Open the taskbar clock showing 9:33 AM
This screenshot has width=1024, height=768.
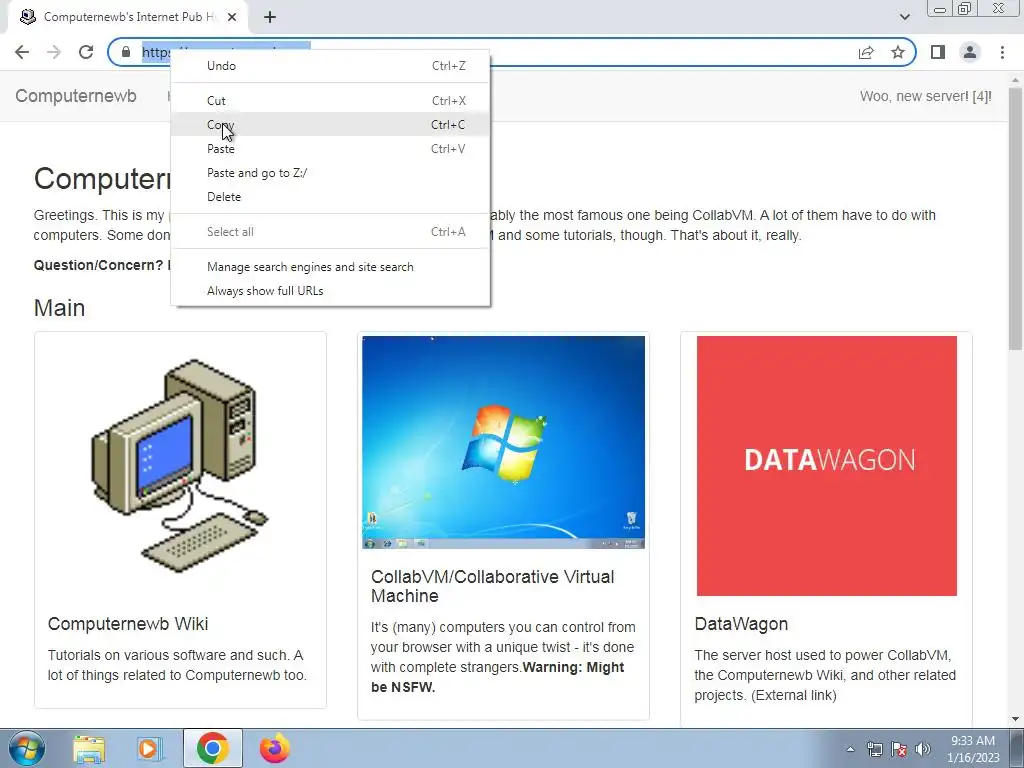pos(973,749)
